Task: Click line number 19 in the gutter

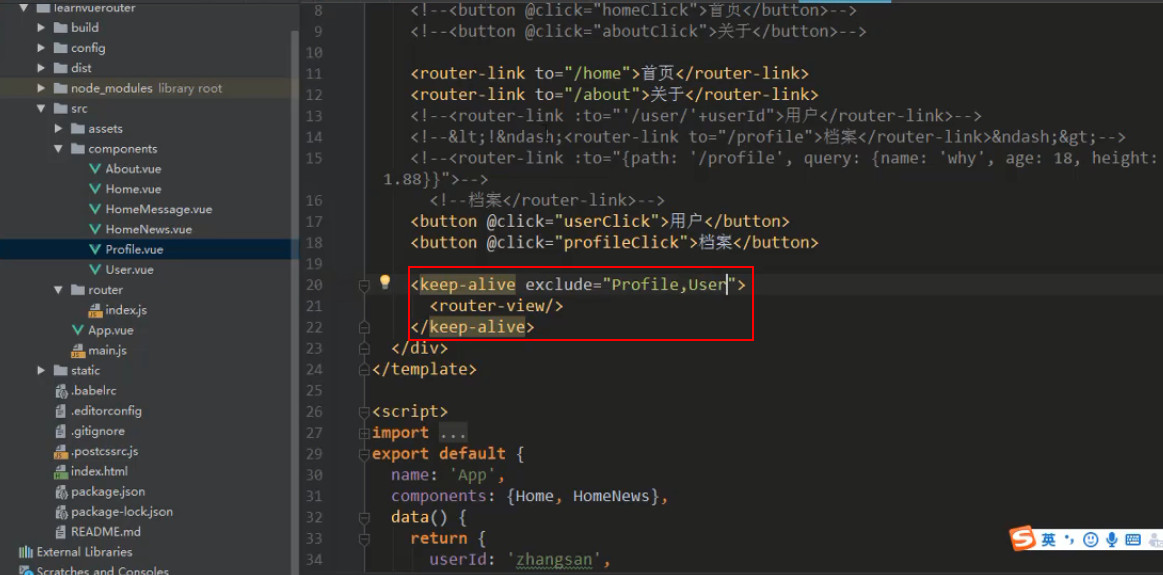Action: tap(313, 263)
